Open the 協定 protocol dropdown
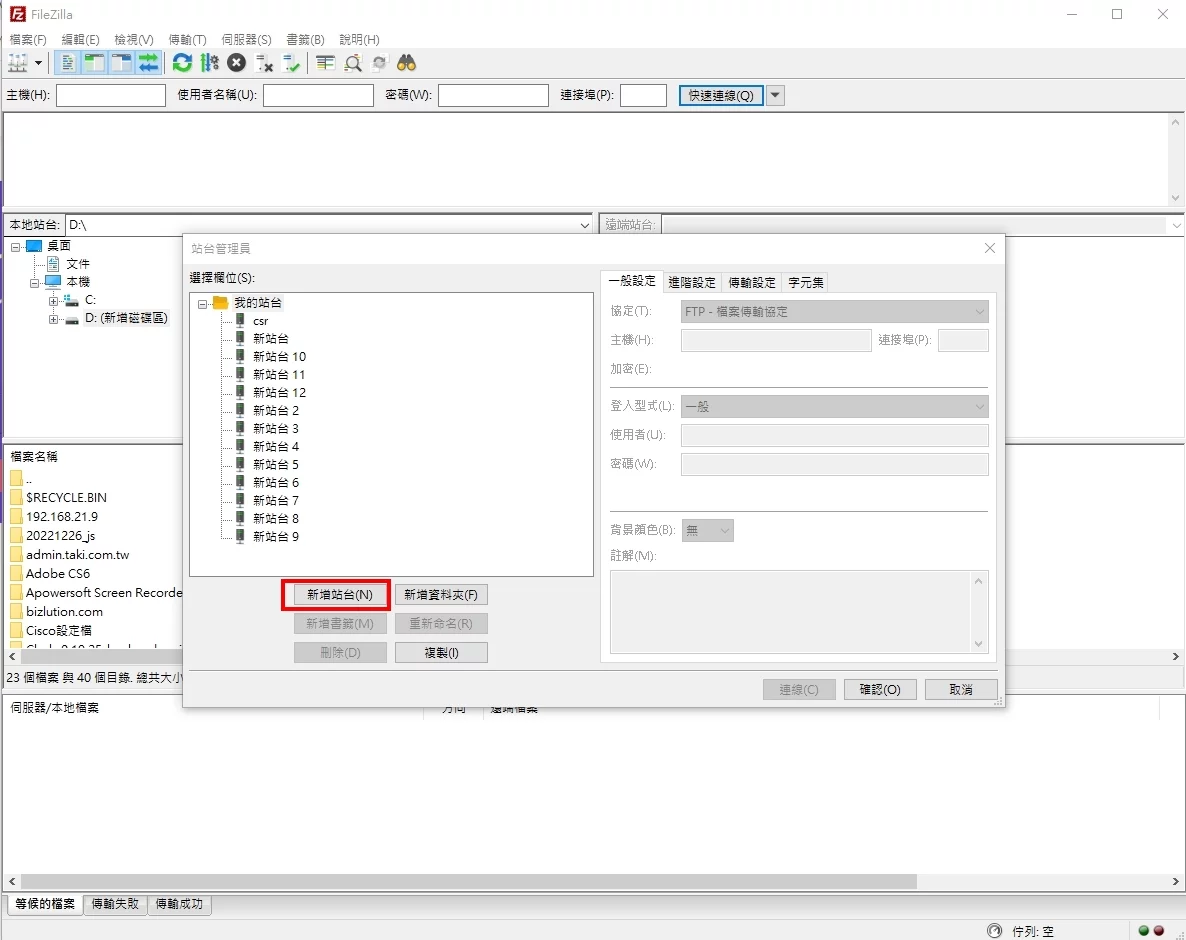Screen dimensions: 1186x940 834,312
